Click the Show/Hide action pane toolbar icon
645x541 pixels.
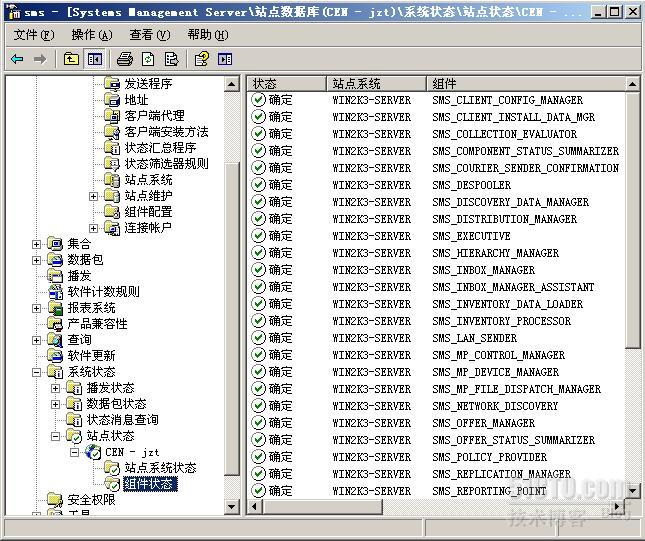point(225,59)
